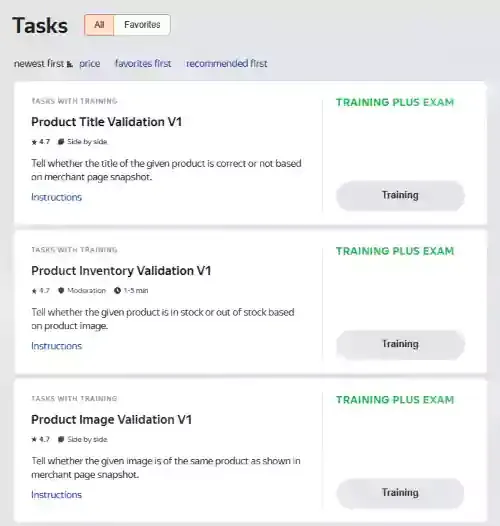Viewport: 500px width, 526px height.
Task: Start Training for Product Title Validation V1
Action: [400, 195]
